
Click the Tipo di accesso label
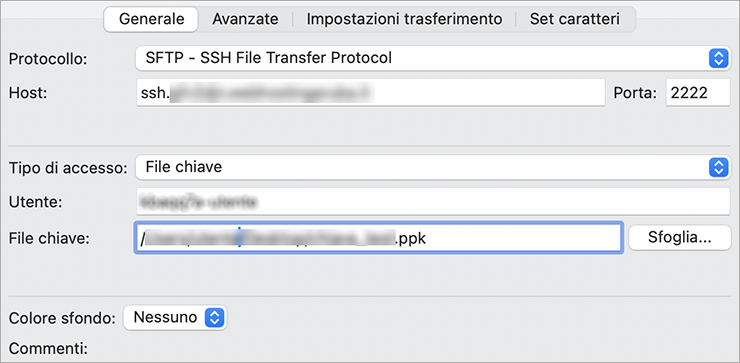[x=68, y=169]
